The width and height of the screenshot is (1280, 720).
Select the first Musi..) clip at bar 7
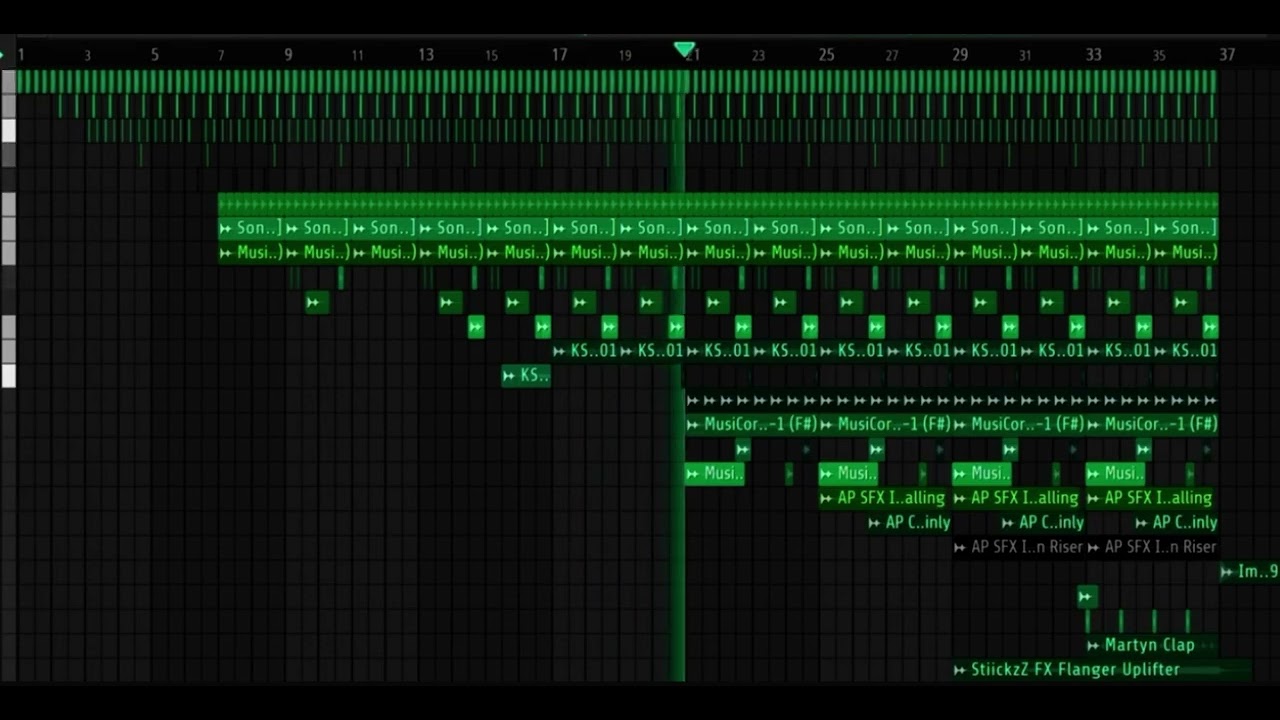pos(251,253)
